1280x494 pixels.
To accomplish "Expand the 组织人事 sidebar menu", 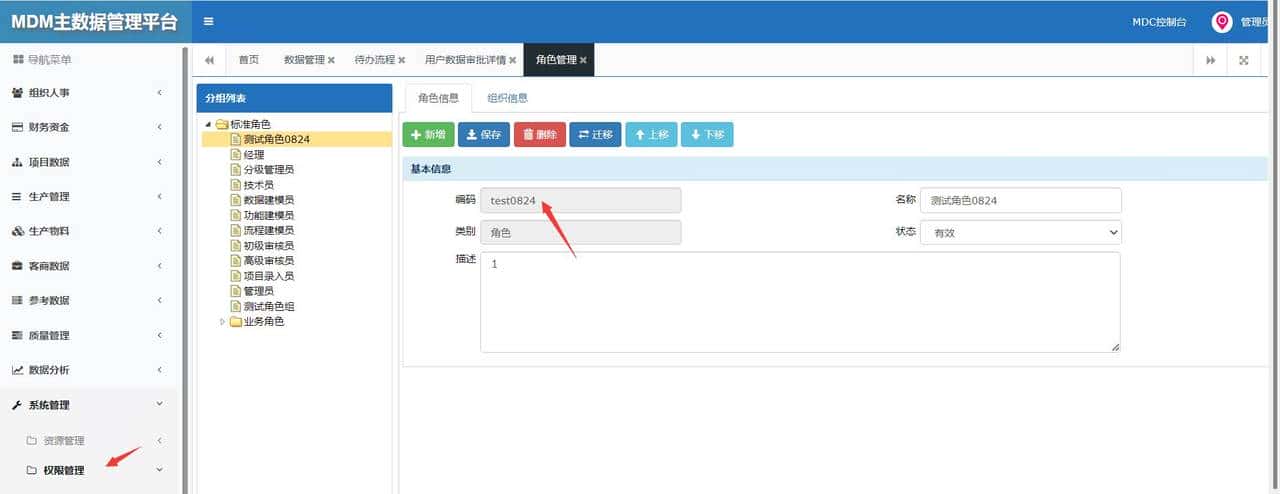I will pyautogui.click(x=88, y=93).
